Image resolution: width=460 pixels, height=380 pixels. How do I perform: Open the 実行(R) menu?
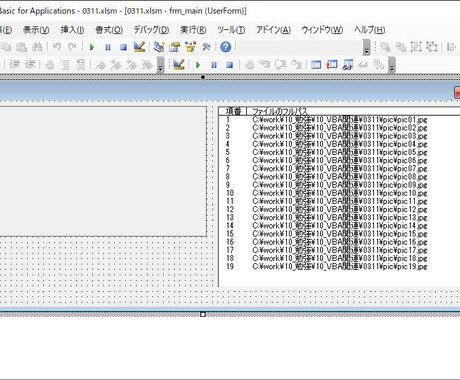pyautogui.click(x=193, y=30)
